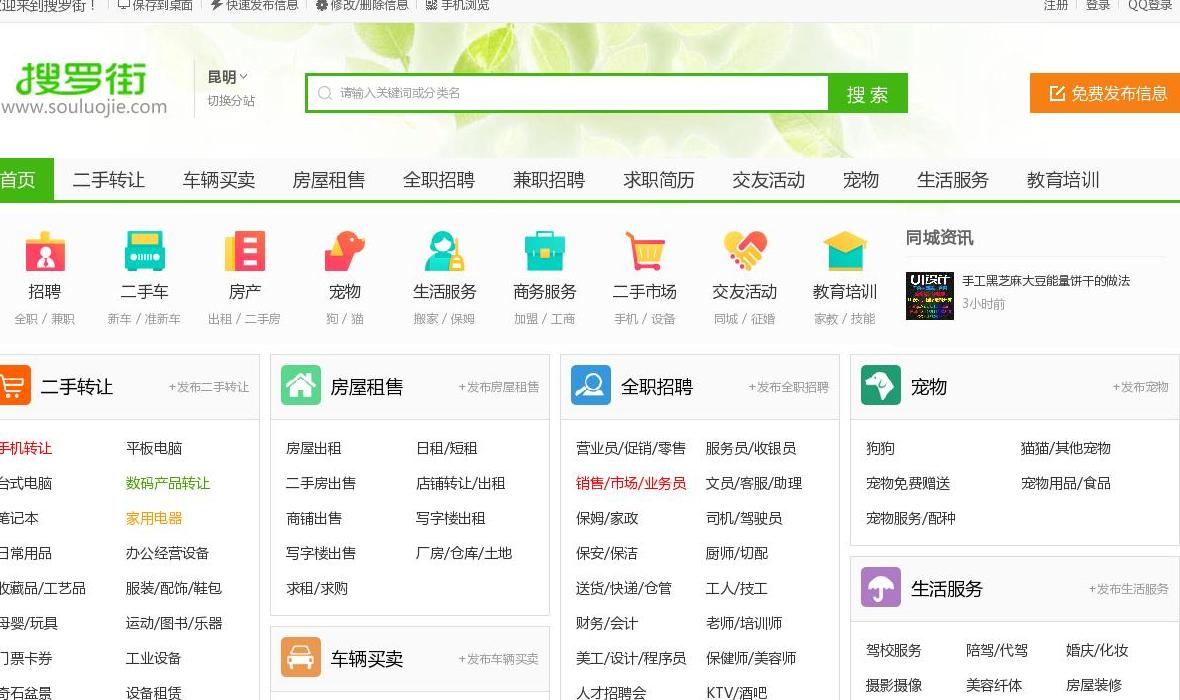Select the 教育培训 graduation cap icon

pyautogui.click(x=845, y=251)
